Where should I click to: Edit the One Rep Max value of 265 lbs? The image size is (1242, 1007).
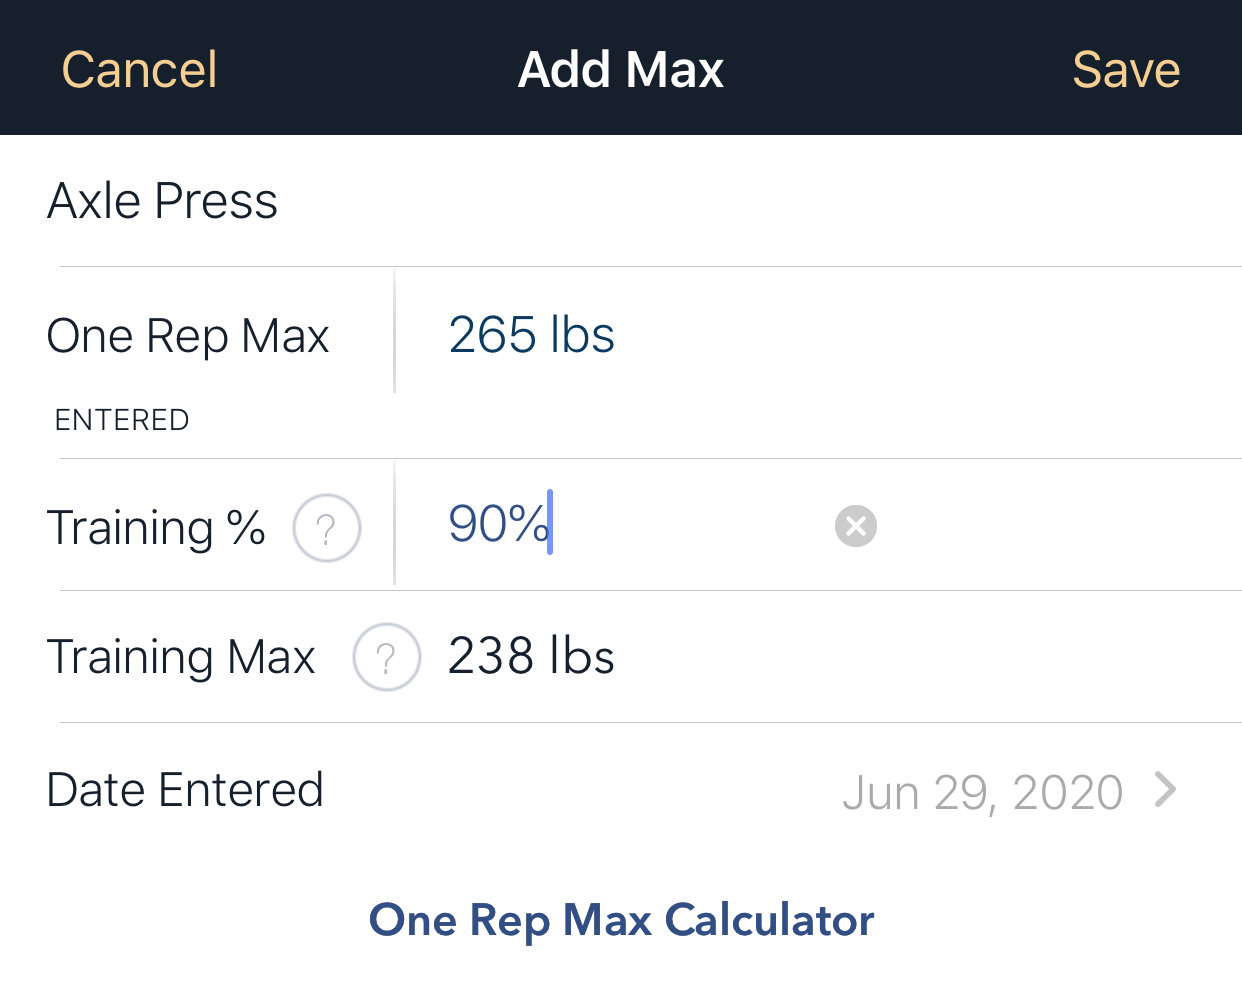(531, 335)
